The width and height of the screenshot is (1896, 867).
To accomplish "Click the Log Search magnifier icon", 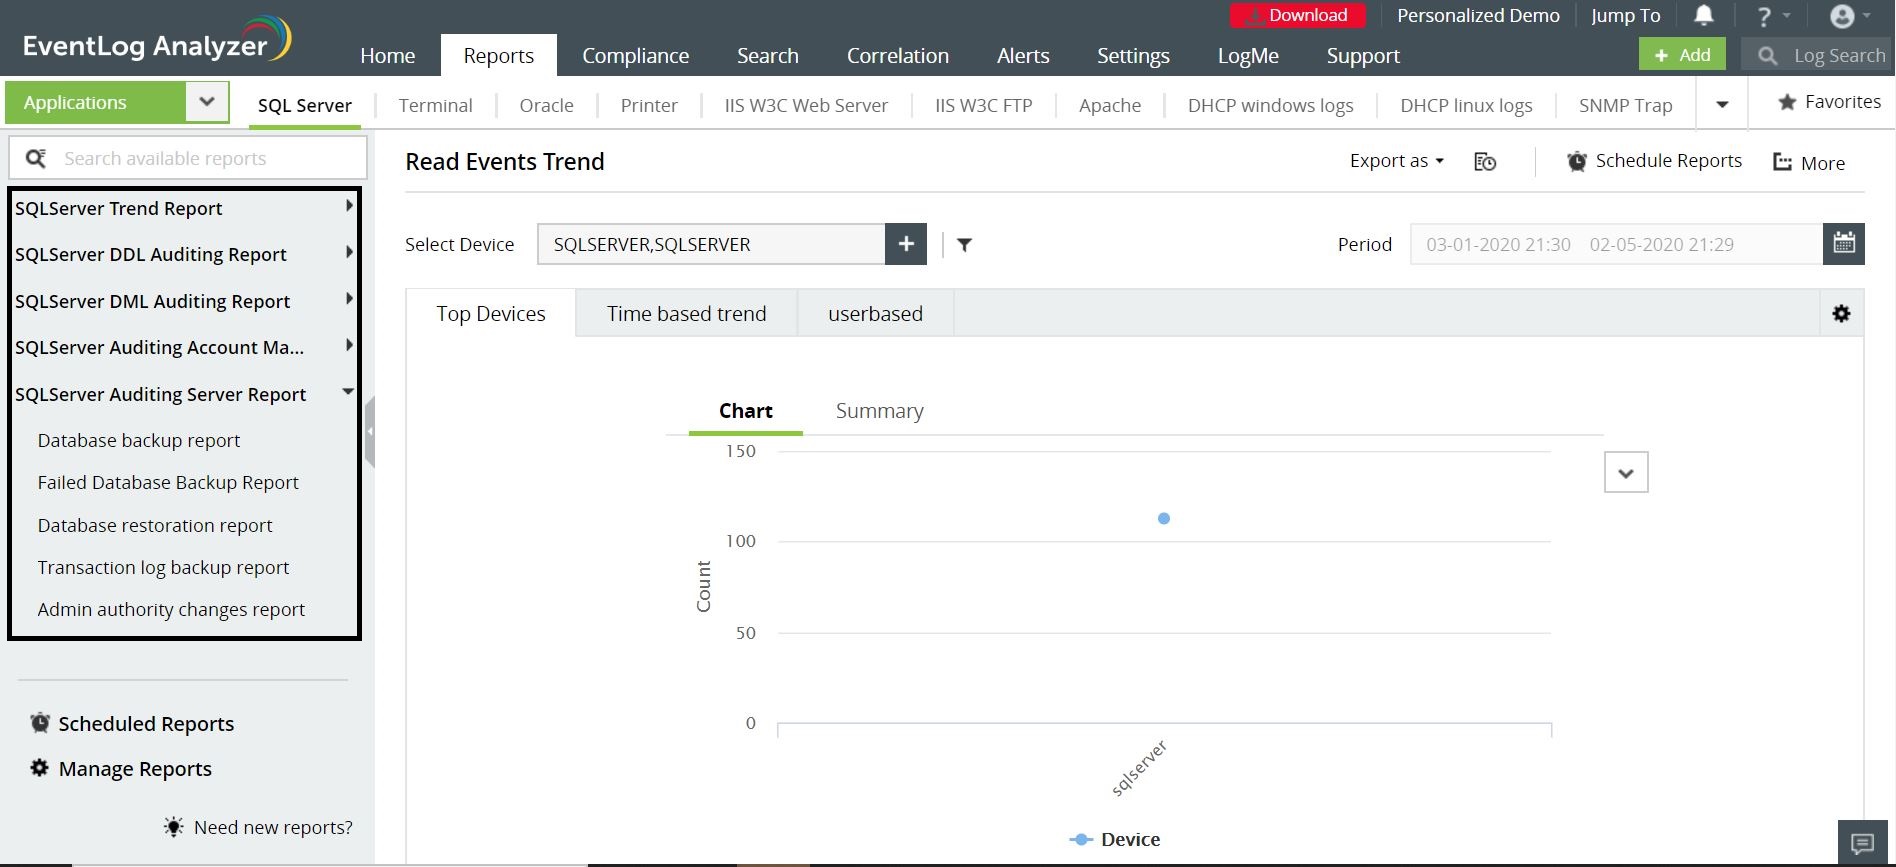I will pyautogui.click(x=1767, y=56).
